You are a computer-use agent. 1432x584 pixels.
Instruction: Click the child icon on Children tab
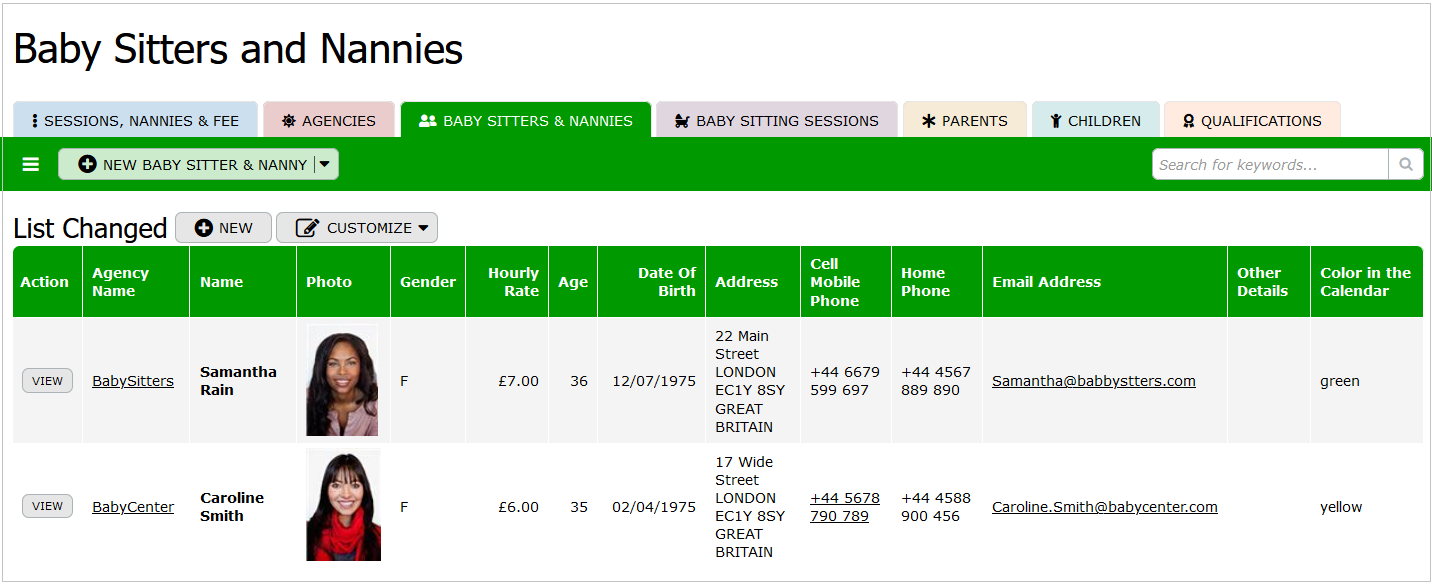1055,121
